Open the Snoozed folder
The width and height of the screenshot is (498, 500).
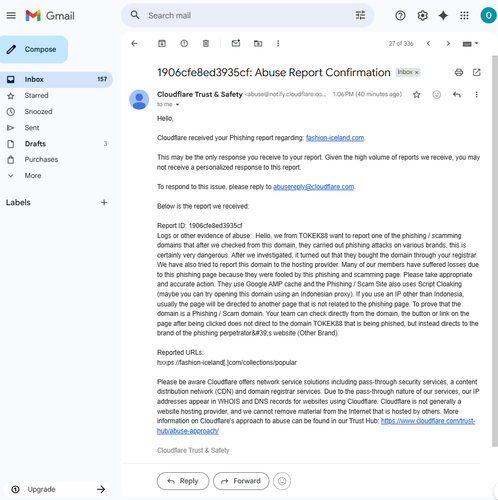pos(56,112)
